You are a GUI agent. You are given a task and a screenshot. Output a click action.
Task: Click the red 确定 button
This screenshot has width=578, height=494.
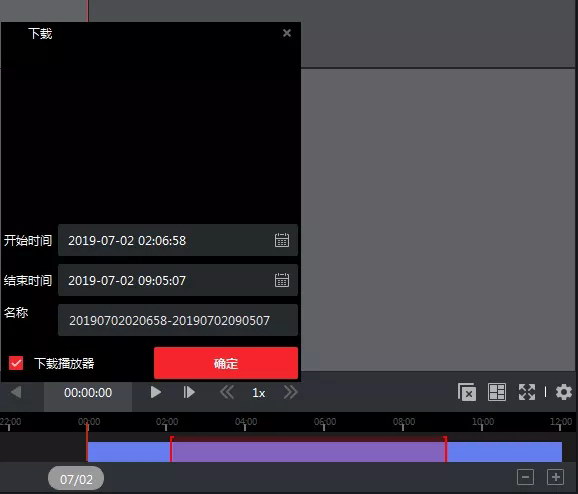click(226, 363)
